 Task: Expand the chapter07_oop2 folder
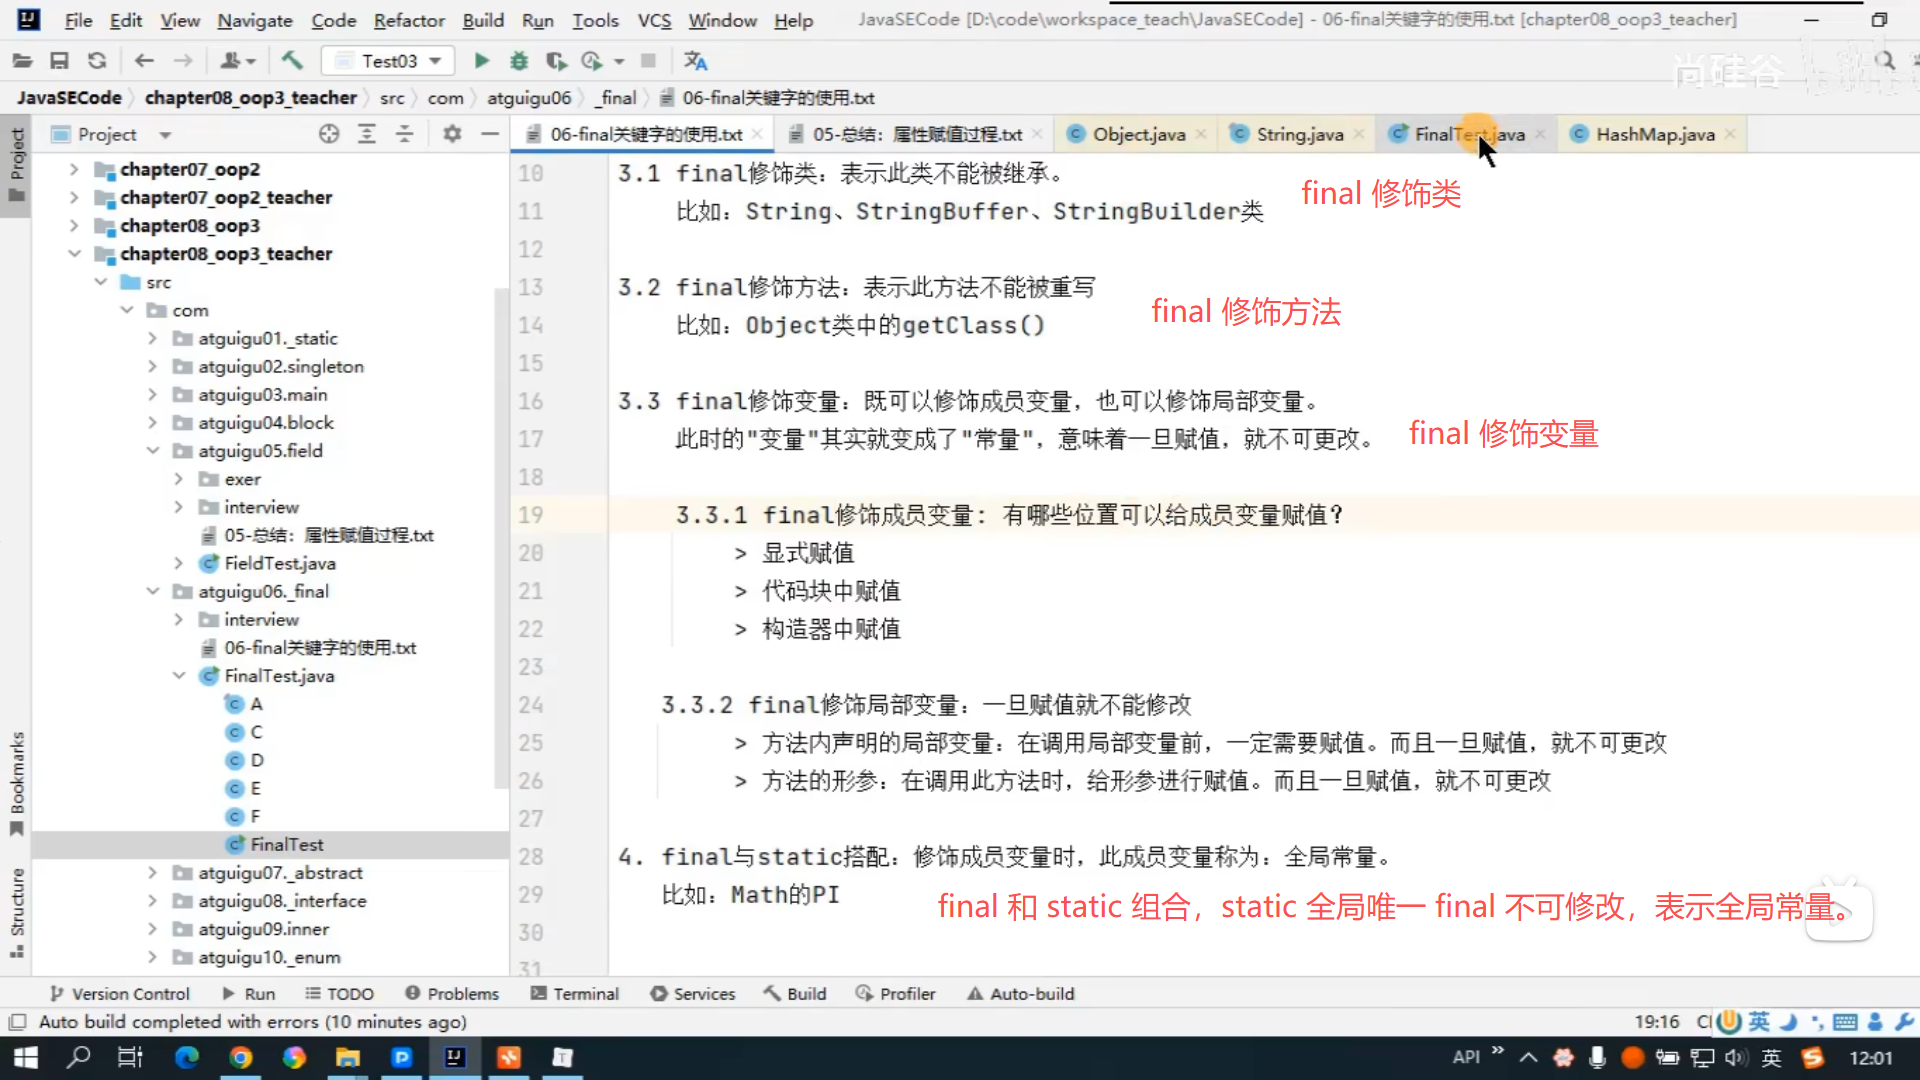pos(74,169)
